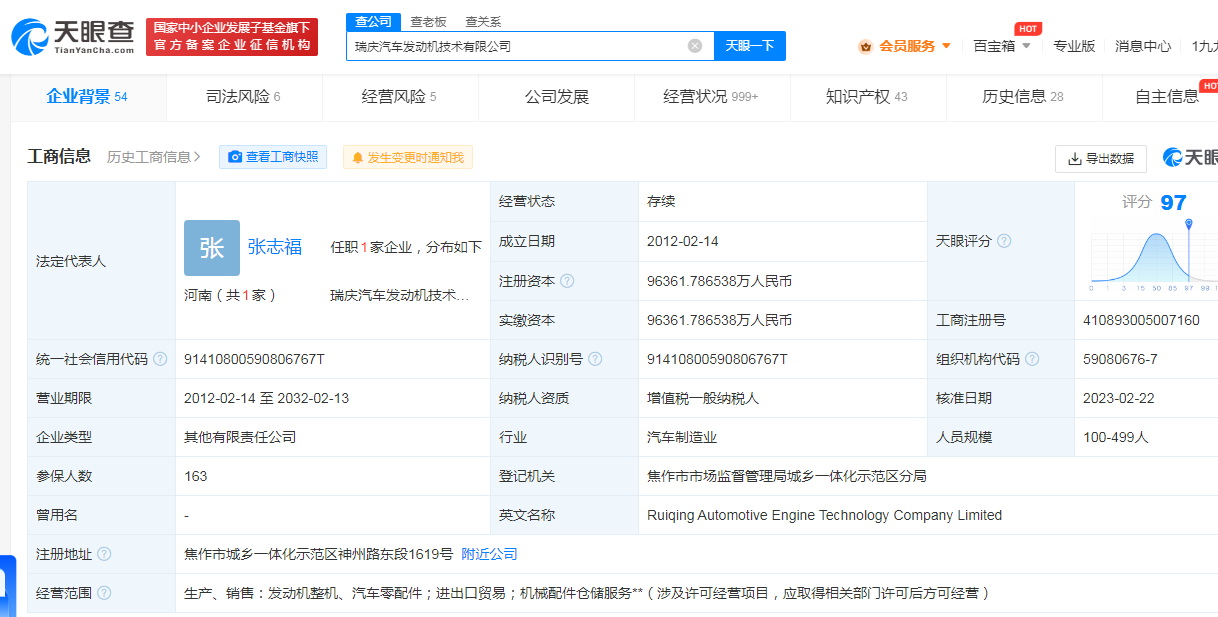Screen dimensions: 1218x617
Task: Select the 查老板 search mode tab
Action: click(428, 22)
